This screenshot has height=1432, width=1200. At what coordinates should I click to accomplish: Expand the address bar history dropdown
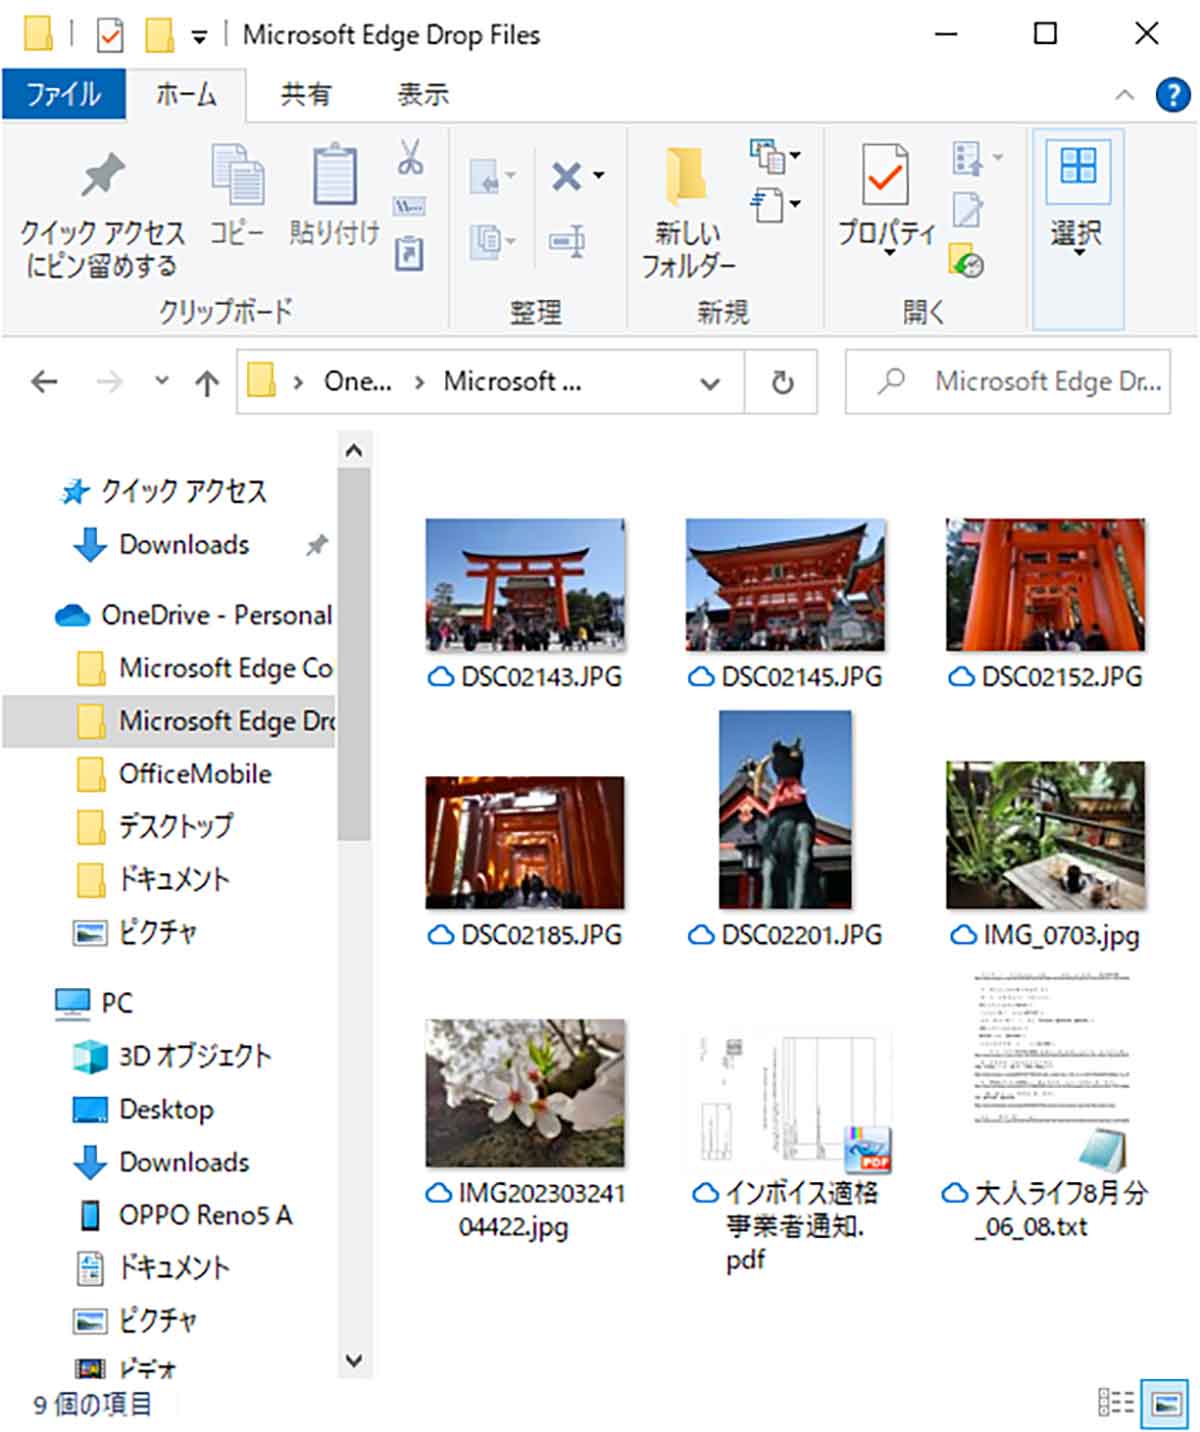(710, 382)
